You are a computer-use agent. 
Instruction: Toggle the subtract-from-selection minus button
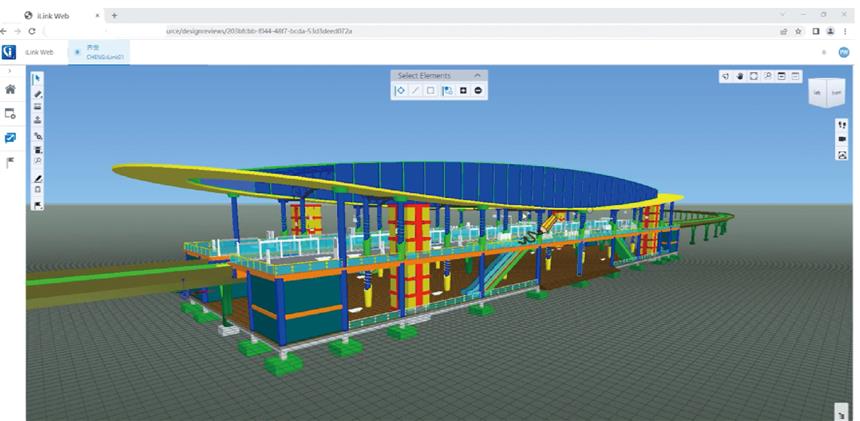[x=479, y=91]
